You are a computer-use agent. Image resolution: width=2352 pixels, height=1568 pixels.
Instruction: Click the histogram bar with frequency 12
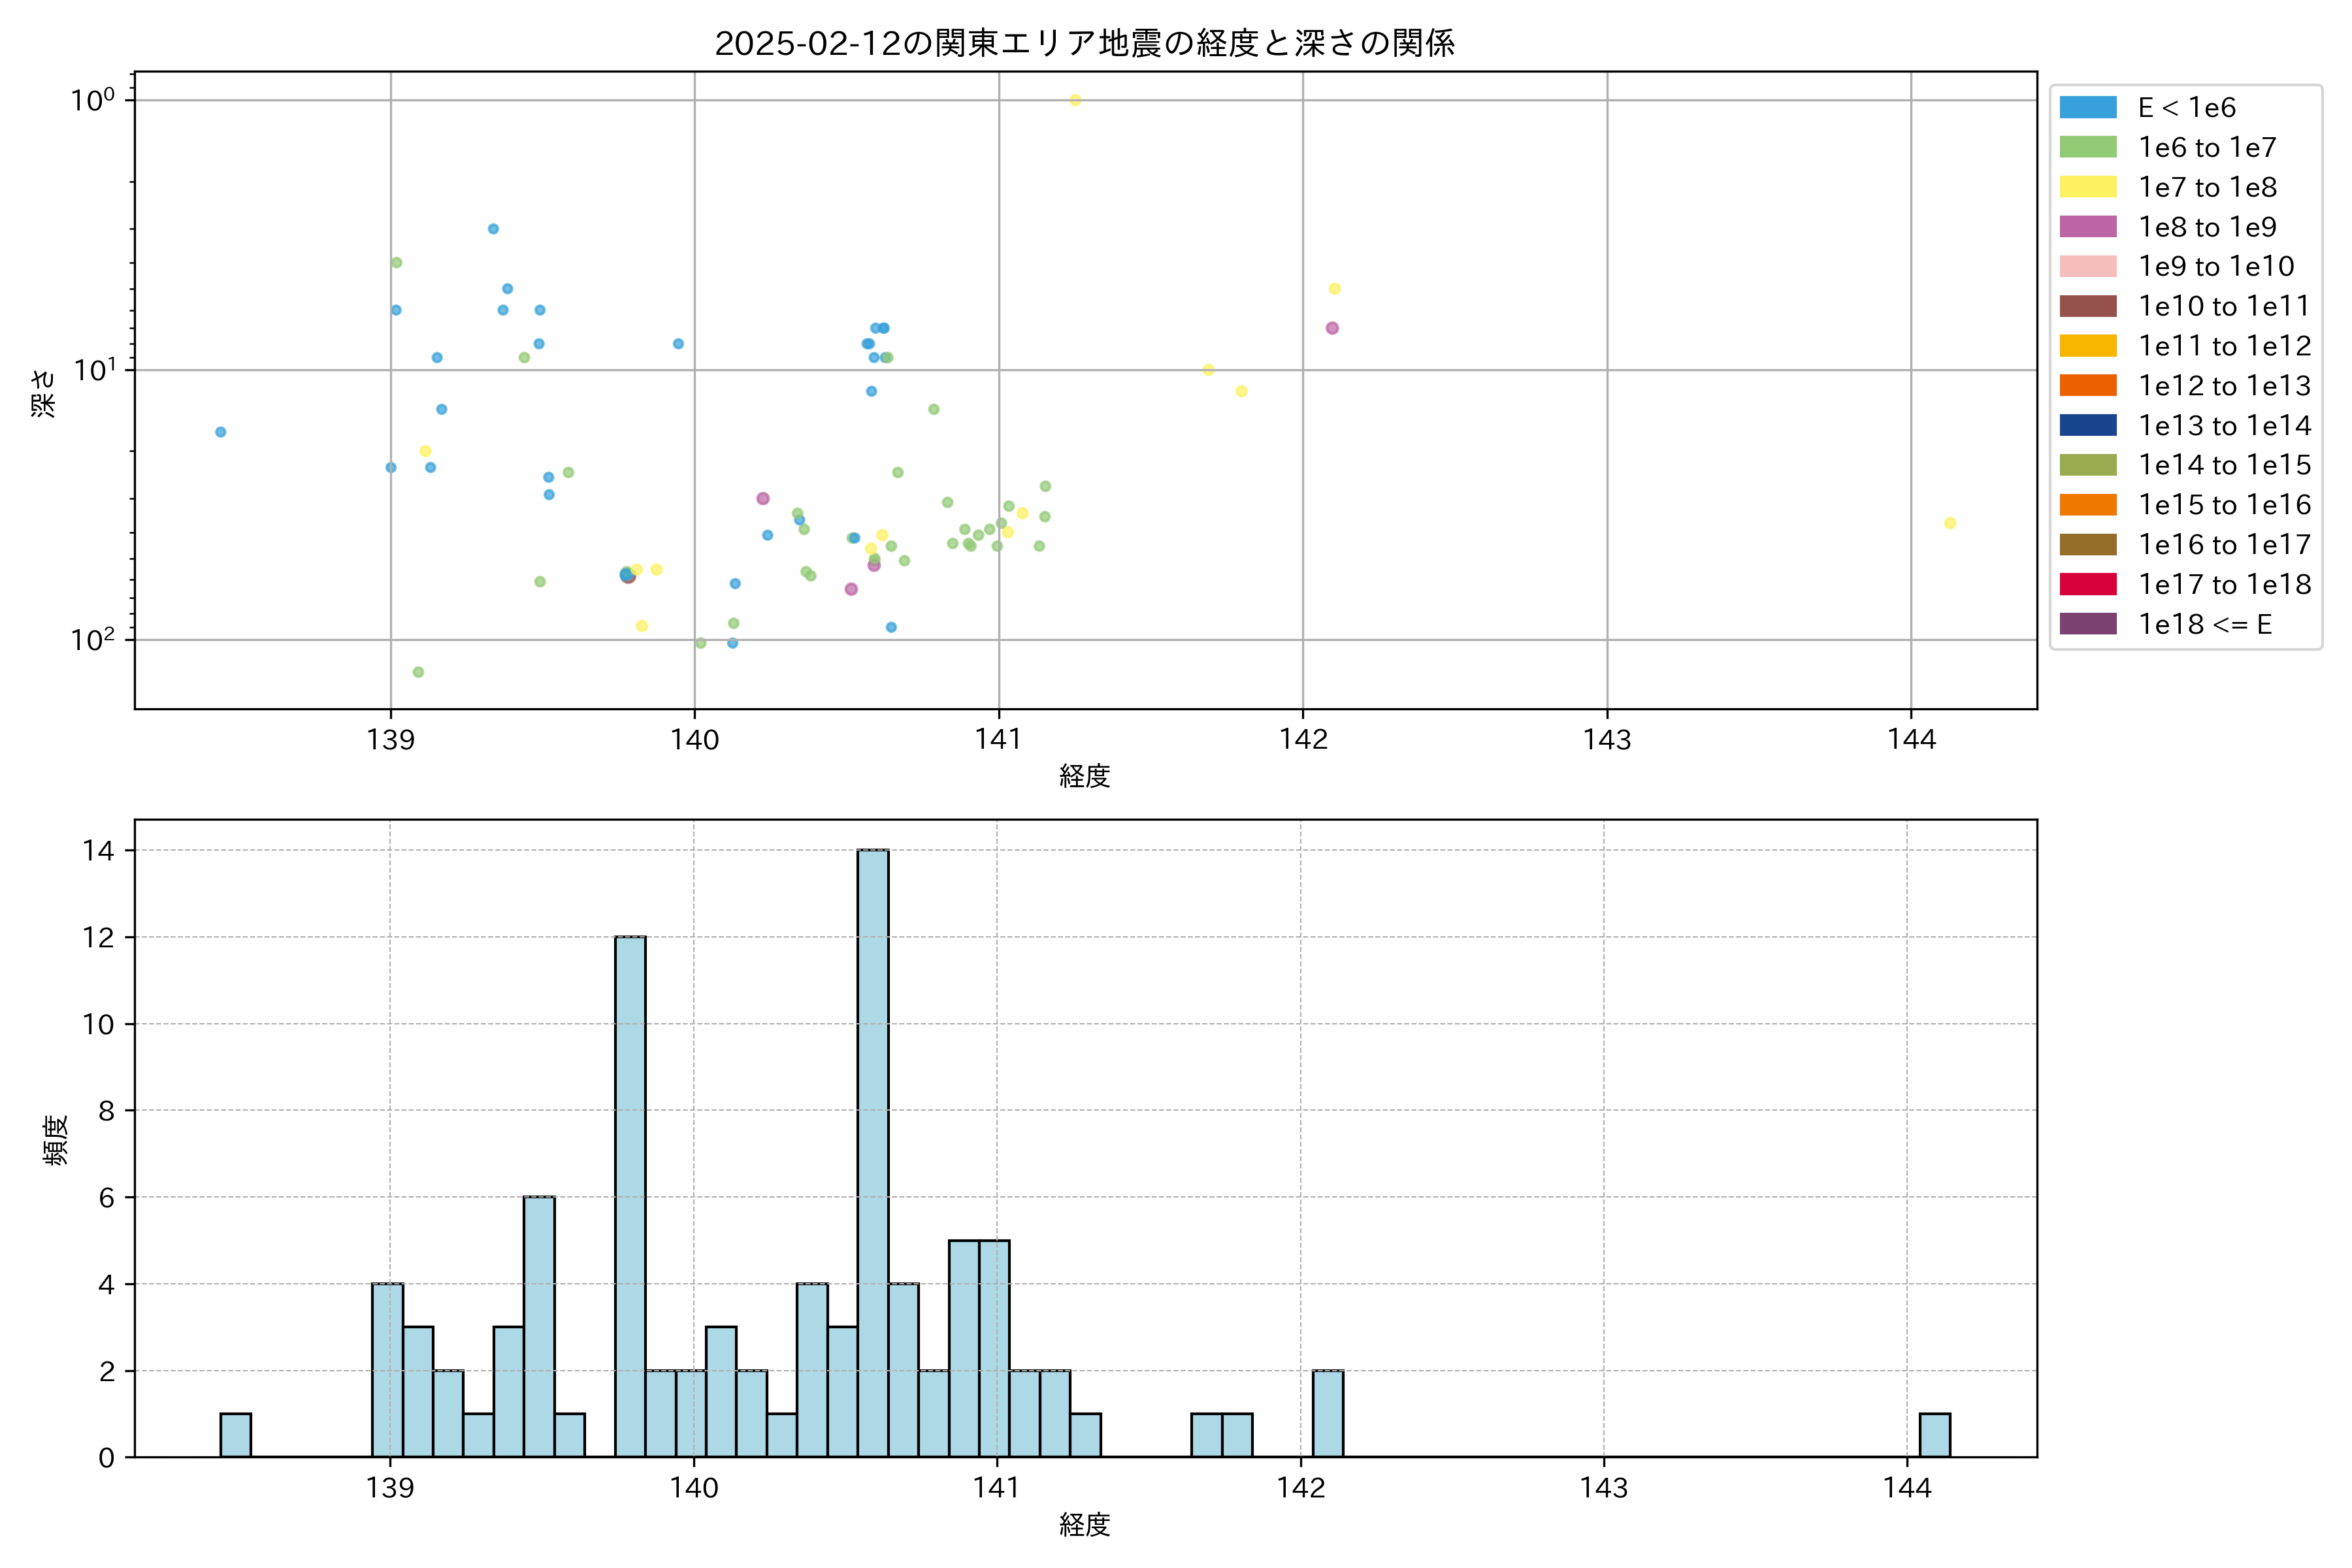(630, 1195)
